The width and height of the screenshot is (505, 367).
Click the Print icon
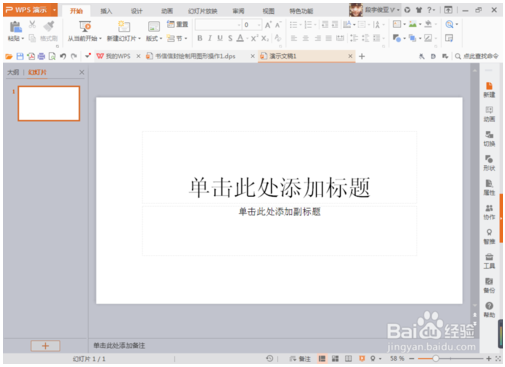coord(41,56)
